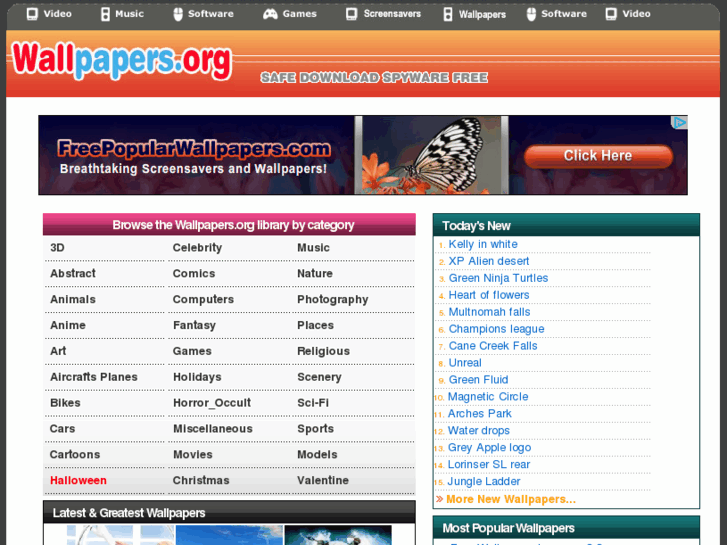Image resolution: width=727 pixels, height=545 pixels.
Task: Open the second Software item in top bar
Action: click(x=564, y=14)
